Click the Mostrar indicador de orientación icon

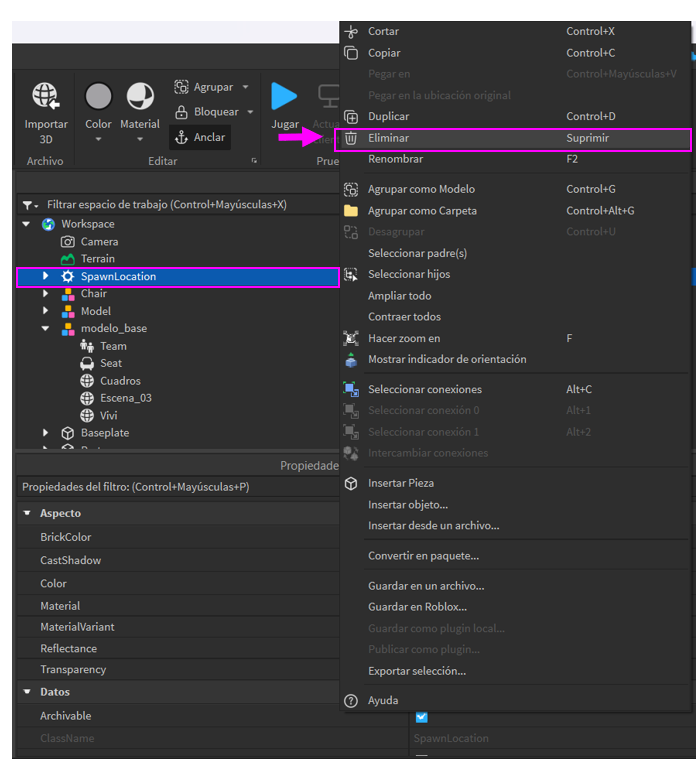[x=351, y=360]
